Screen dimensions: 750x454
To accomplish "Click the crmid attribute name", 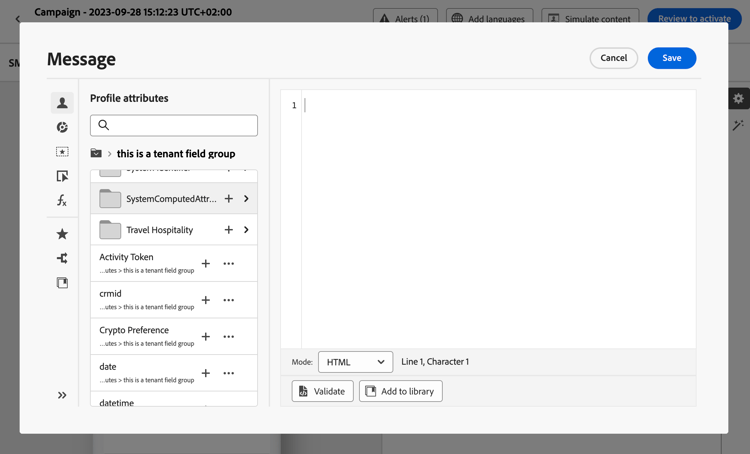I will [x=110, y=294].
